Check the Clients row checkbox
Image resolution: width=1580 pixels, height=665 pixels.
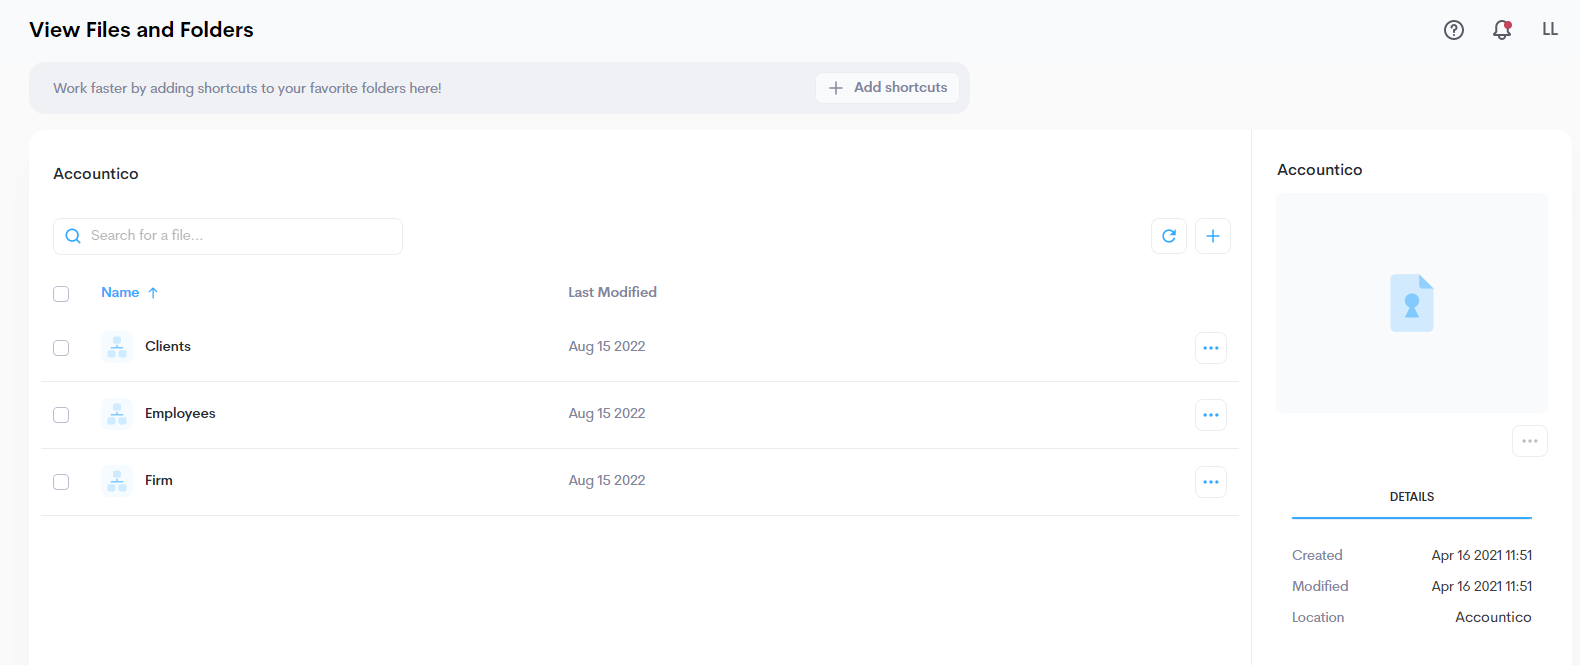point(61,348)
